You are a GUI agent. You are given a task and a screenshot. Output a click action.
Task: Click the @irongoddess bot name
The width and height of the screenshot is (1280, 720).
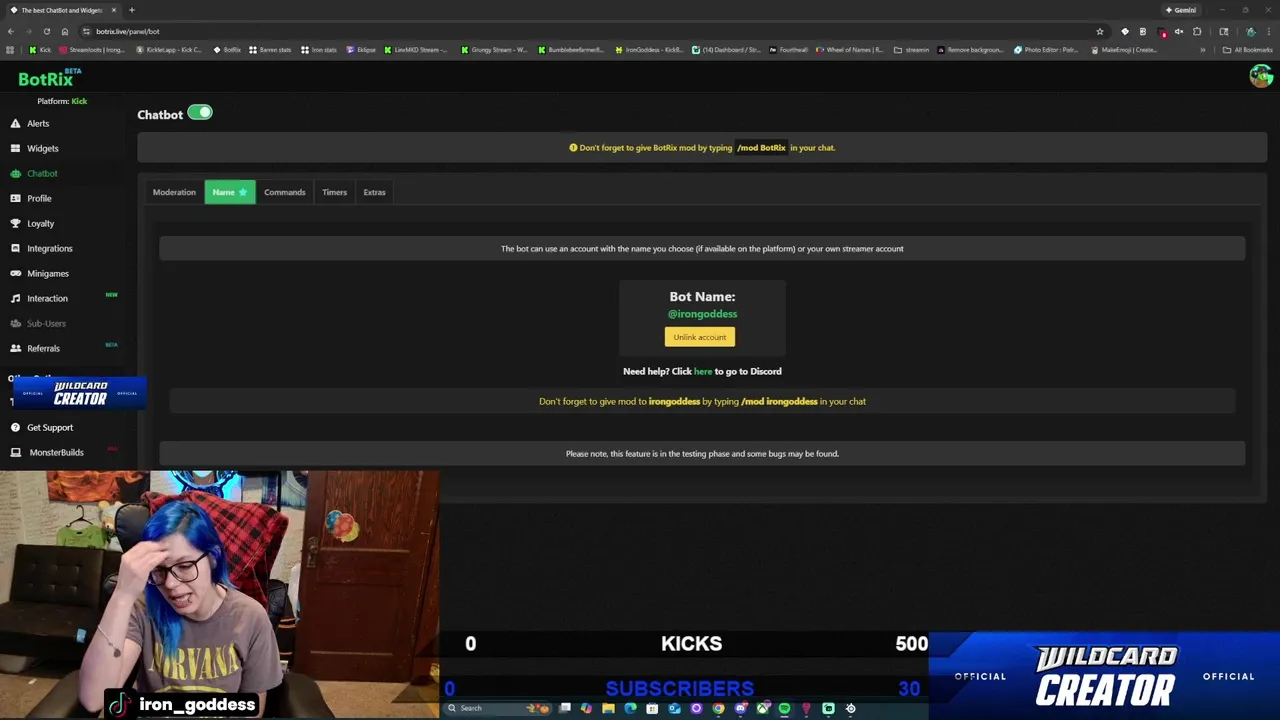tap(702, 314)
